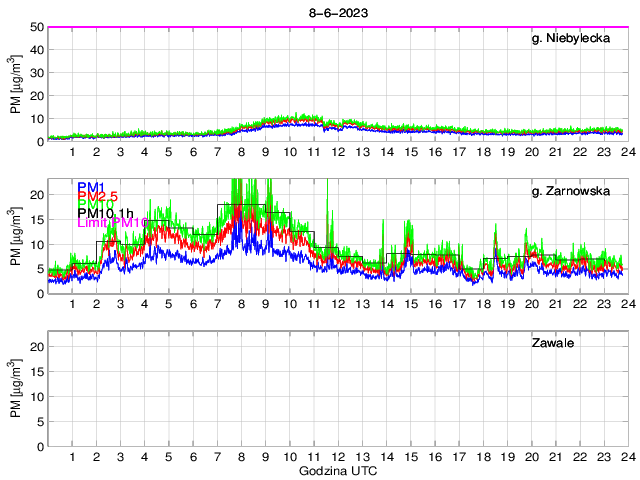Screen dimensions: 640x480
Task: Click the blue PM1 legend entry
Action: 89,186
